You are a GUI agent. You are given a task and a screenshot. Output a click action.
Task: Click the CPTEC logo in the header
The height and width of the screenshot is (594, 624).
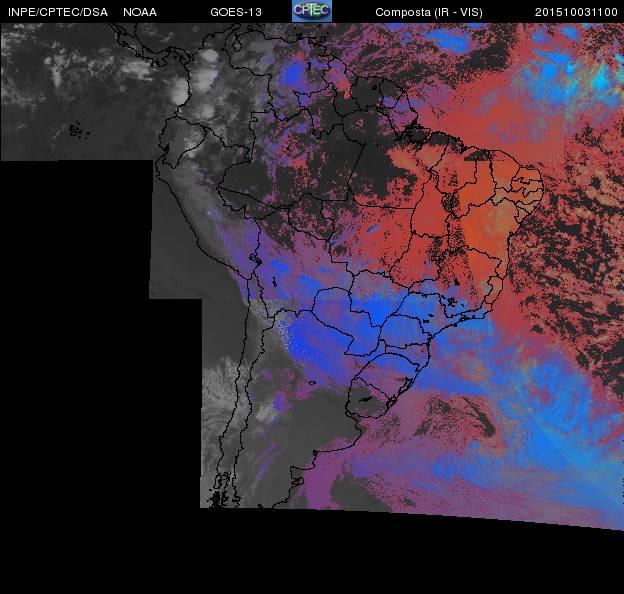pos(312,11)
